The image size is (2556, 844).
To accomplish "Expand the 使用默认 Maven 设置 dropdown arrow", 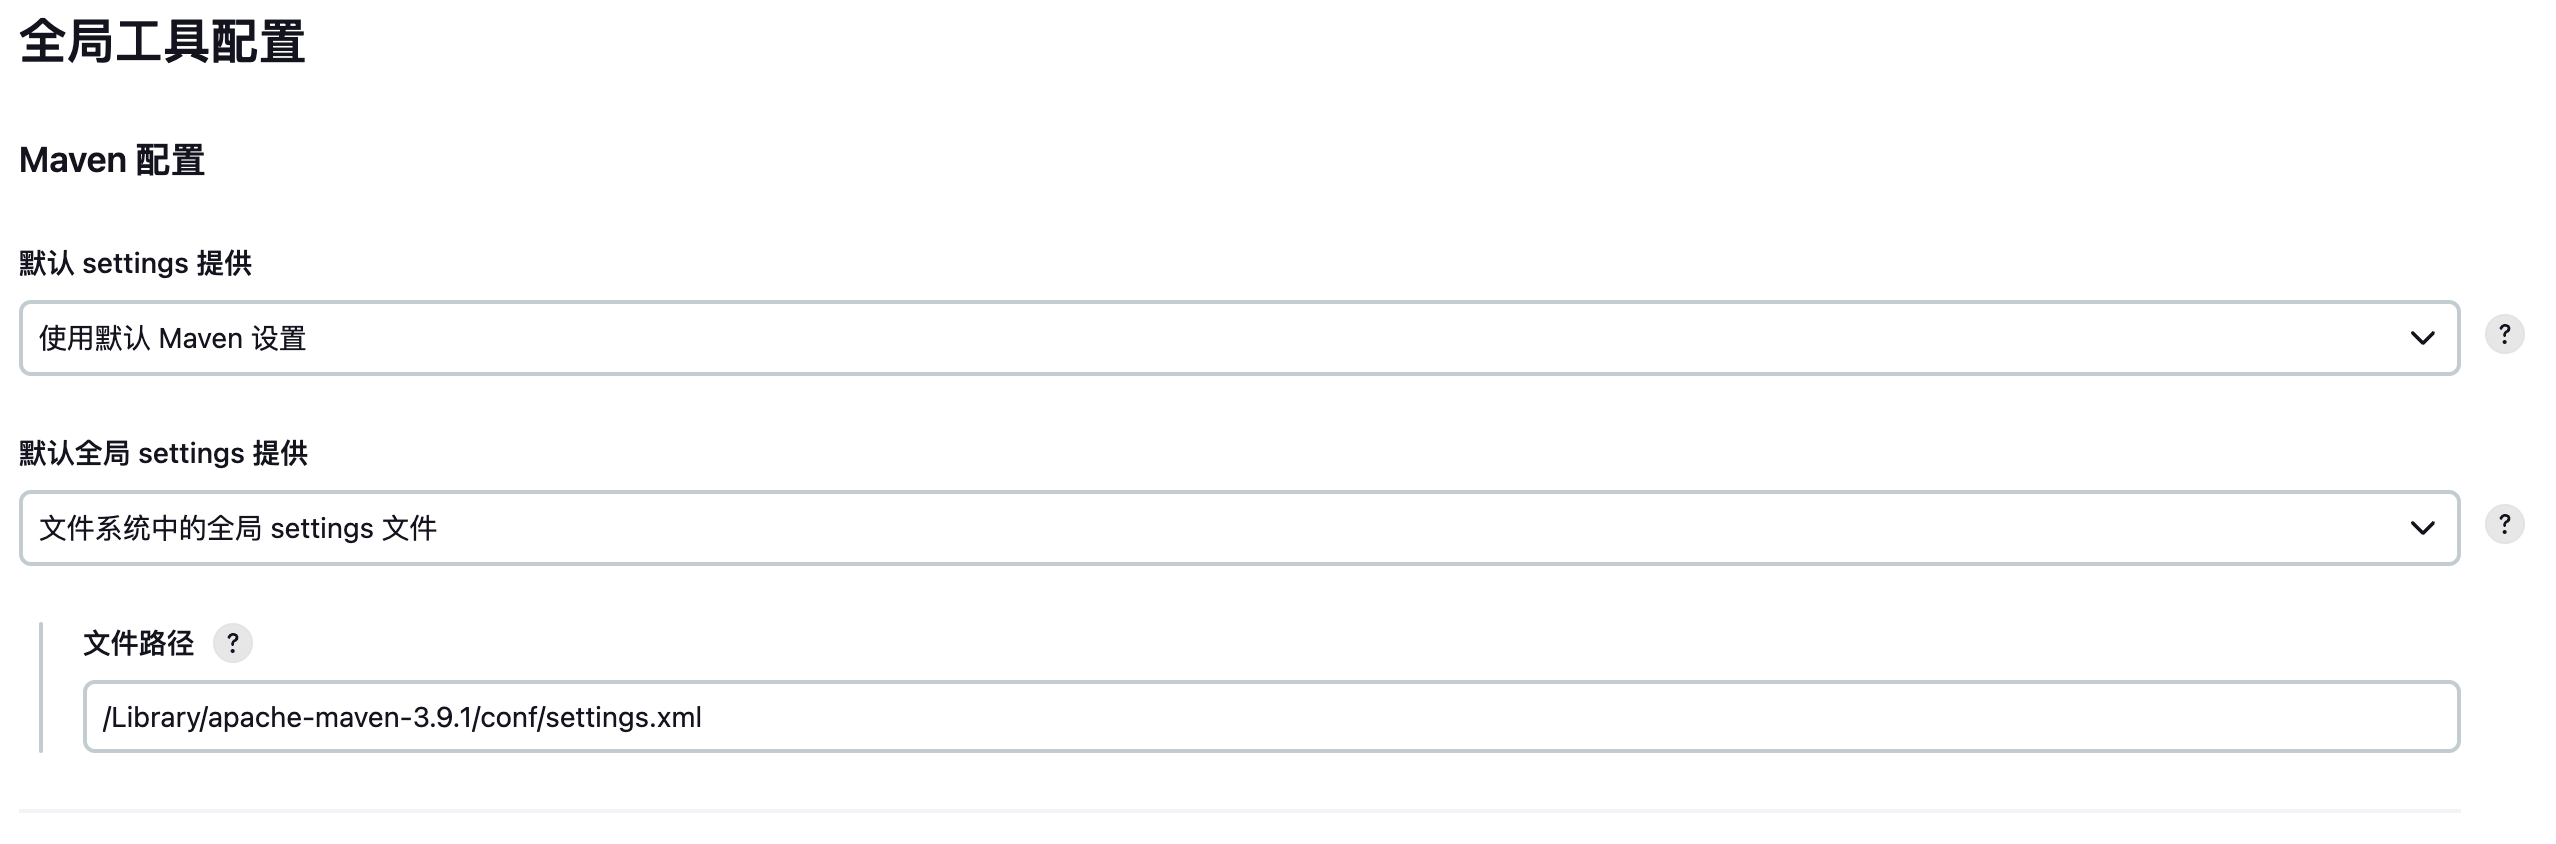I will (x=2421, y=339).
